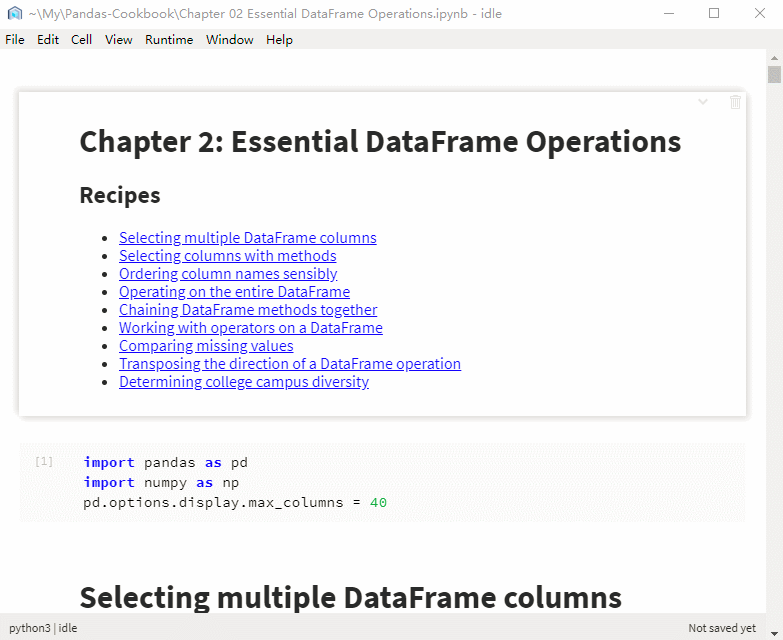Open the File menu

coord(15,40)
